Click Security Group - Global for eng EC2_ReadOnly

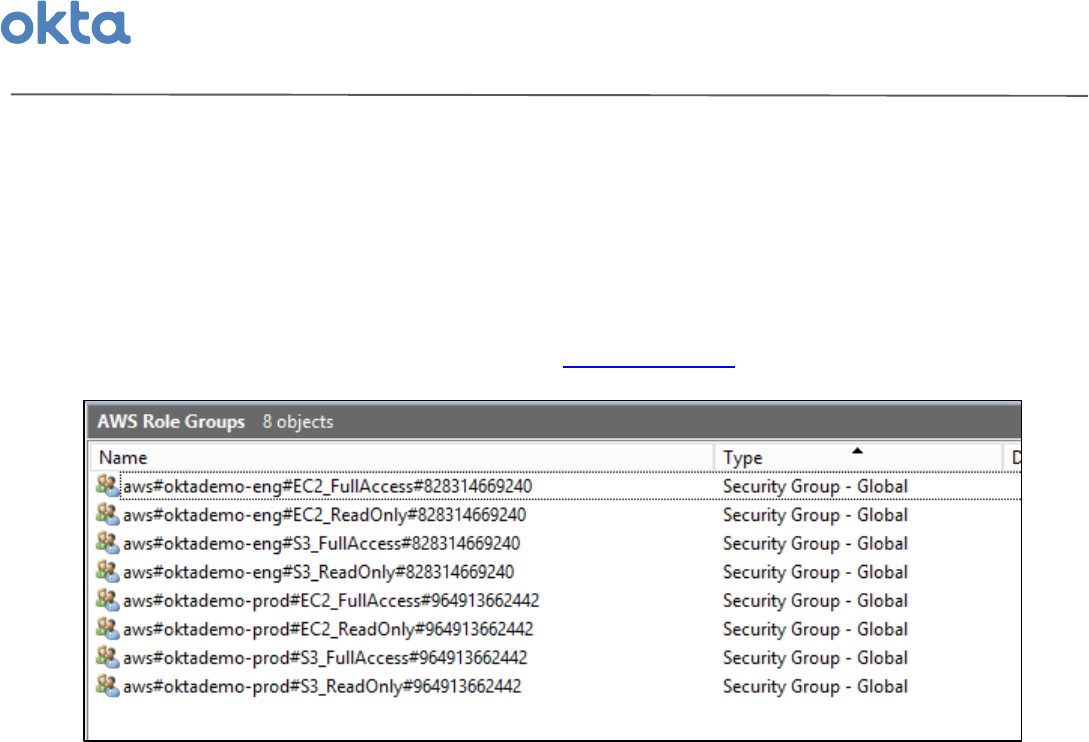tap(815, 515)
